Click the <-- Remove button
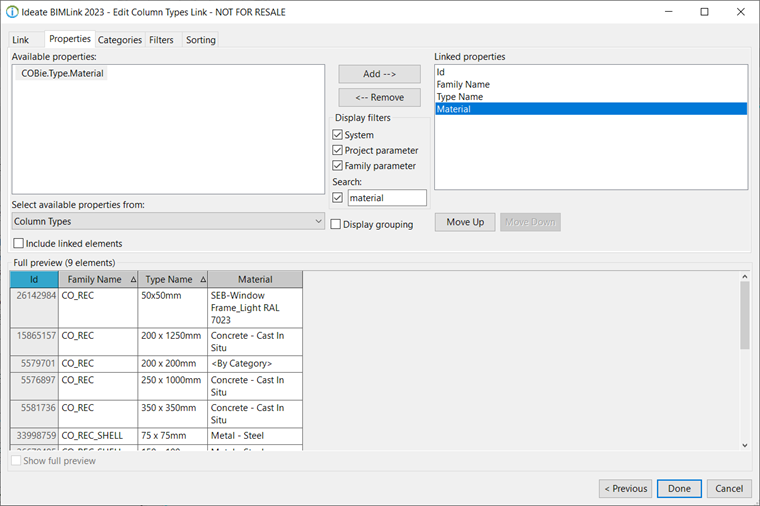 click(380, 97)
